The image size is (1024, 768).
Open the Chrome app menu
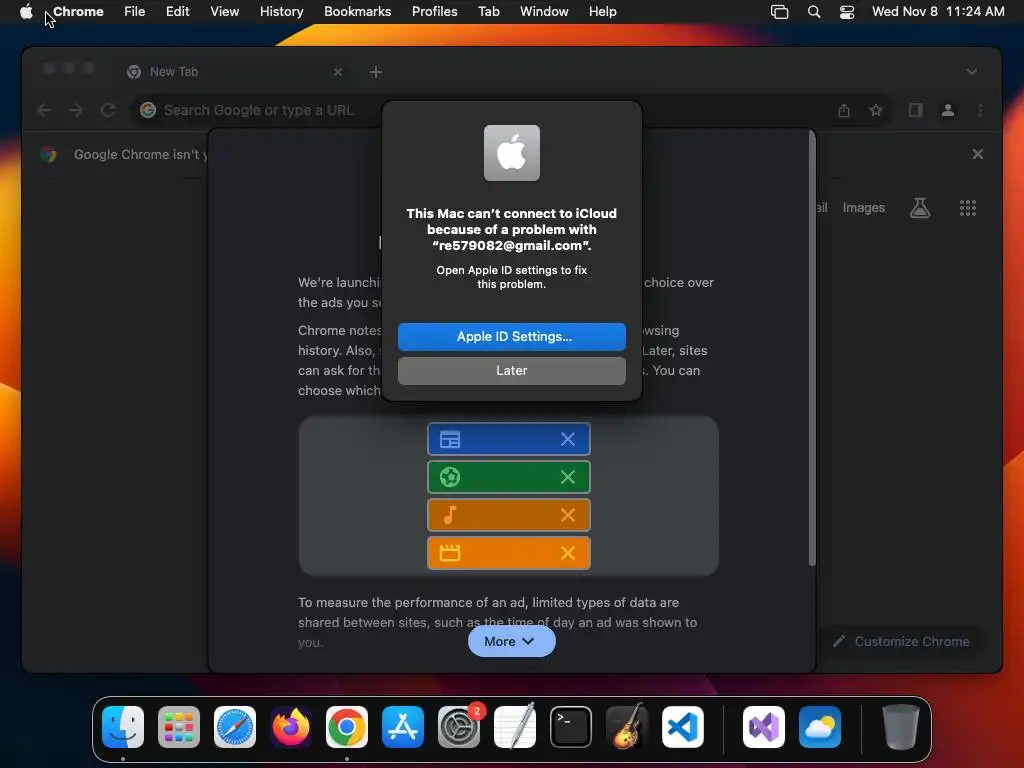pyautogui.click(x=78, y=11)
